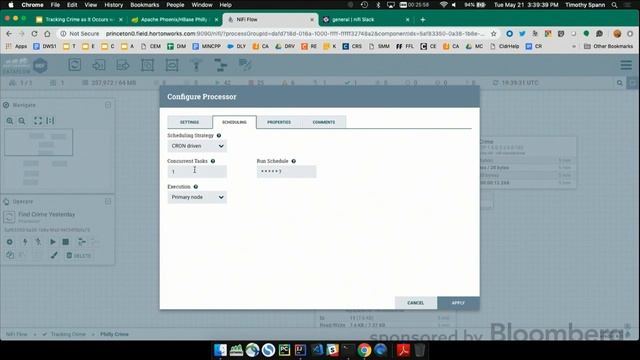This screenshot has width=640, height=360.
Task: Switch to the Settings tab
Action: click(x=189, y=122)
